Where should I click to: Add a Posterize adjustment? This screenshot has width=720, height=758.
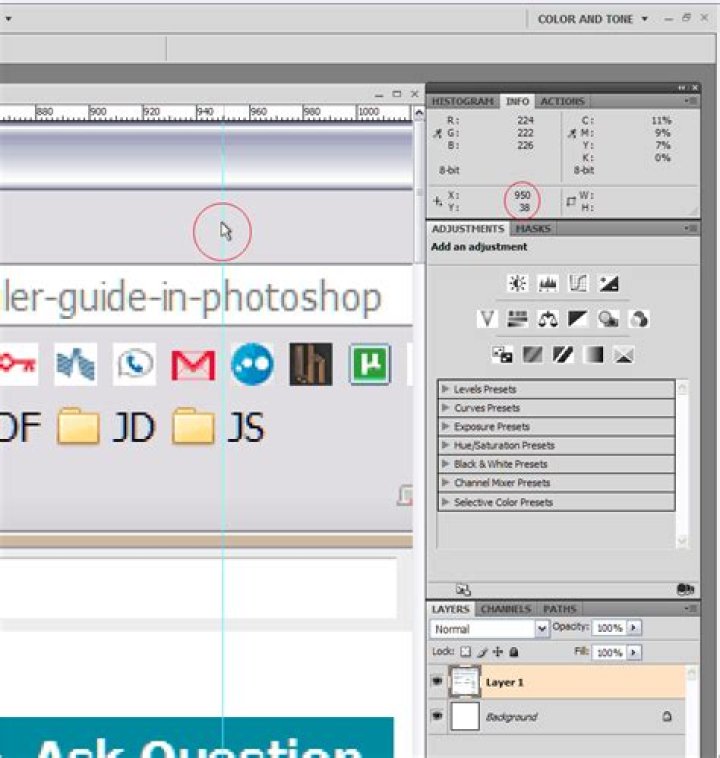532,355
